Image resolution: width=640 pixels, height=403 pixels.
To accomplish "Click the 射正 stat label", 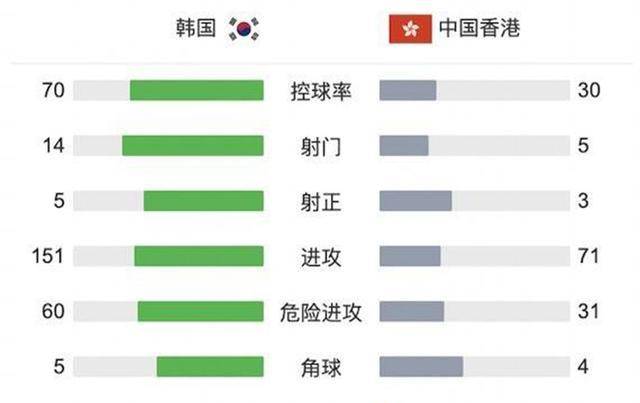I will coord(321,202).
